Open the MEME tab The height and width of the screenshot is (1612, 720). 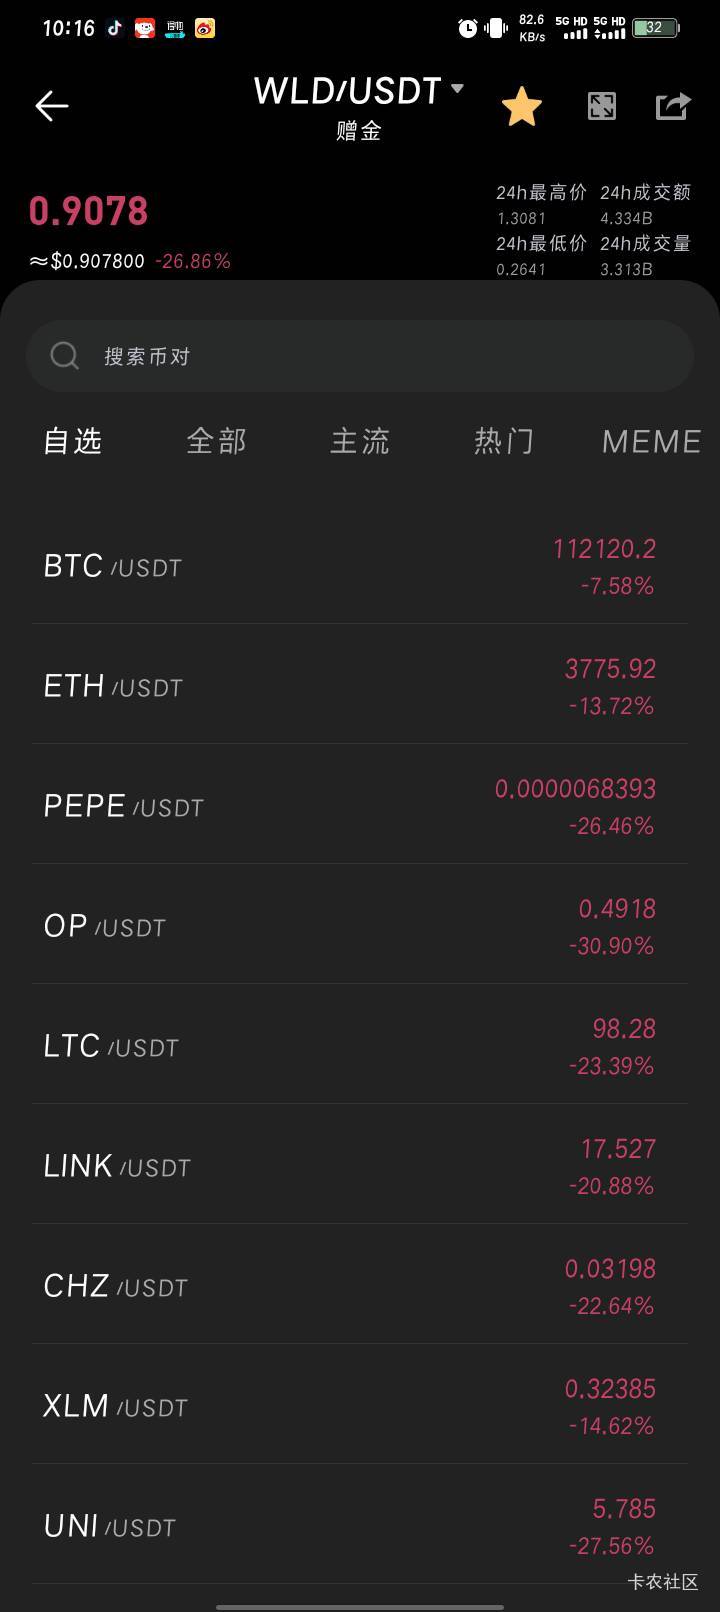651,441
